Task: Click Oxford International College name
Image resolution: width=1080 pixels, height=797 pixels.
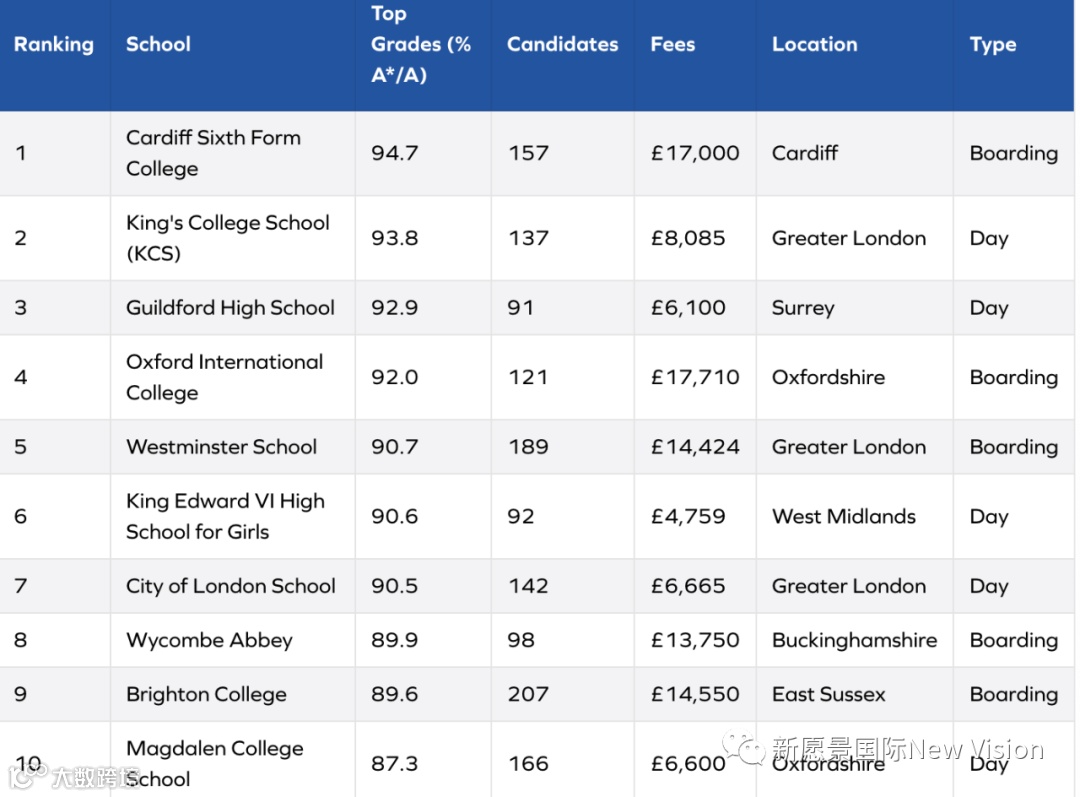Action: pyautogui.click(x=225, y=377)
